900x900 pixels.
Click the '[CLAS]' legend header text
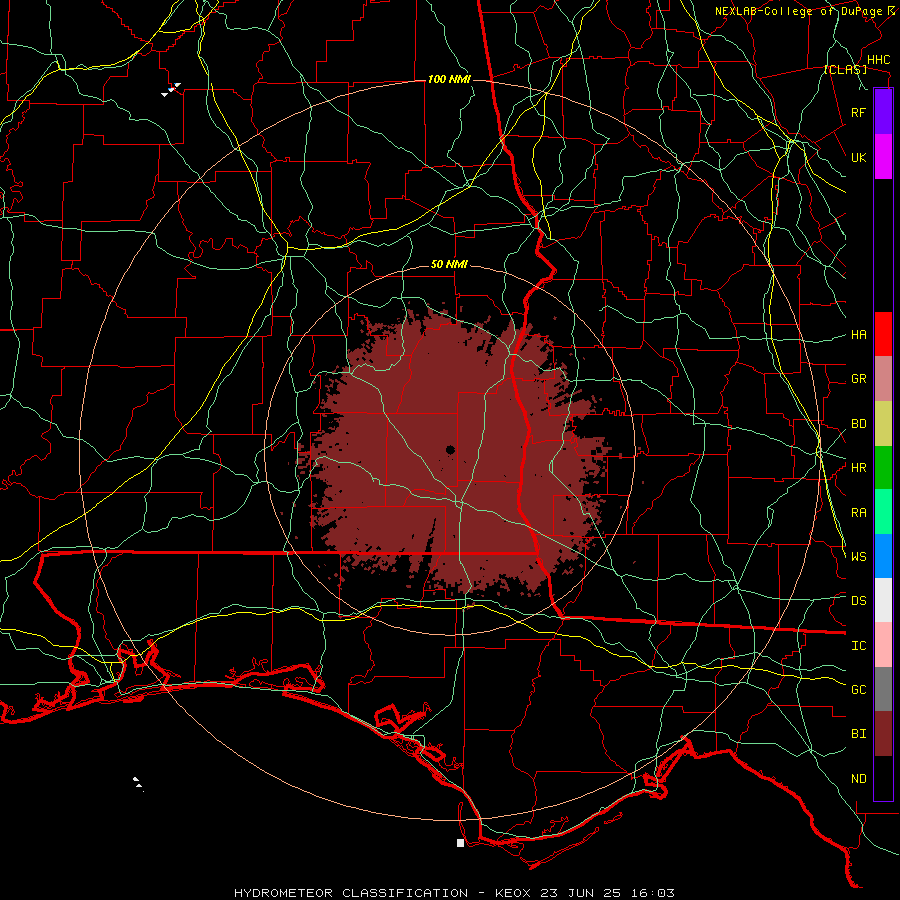pyautogui.click(x=845, y=69)
